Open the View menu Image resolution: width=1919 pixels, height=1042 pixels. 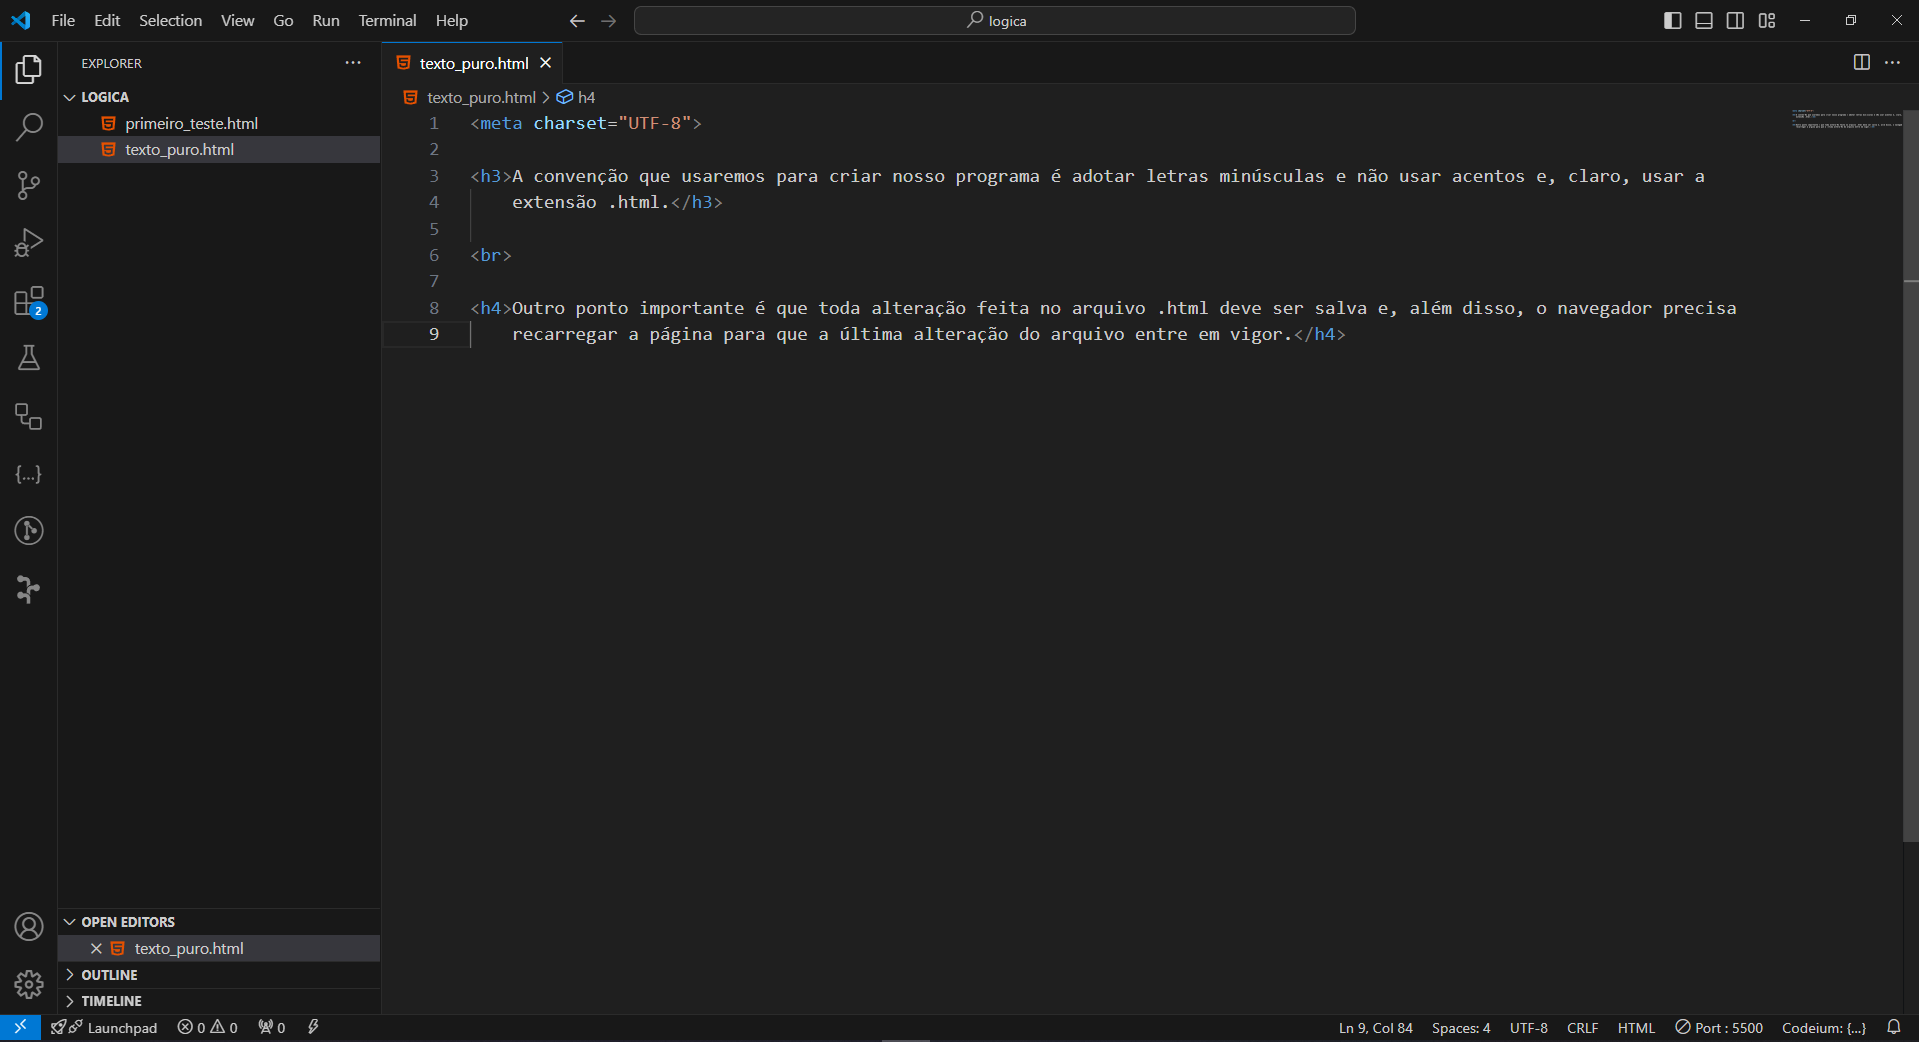[x=237, y=21]
